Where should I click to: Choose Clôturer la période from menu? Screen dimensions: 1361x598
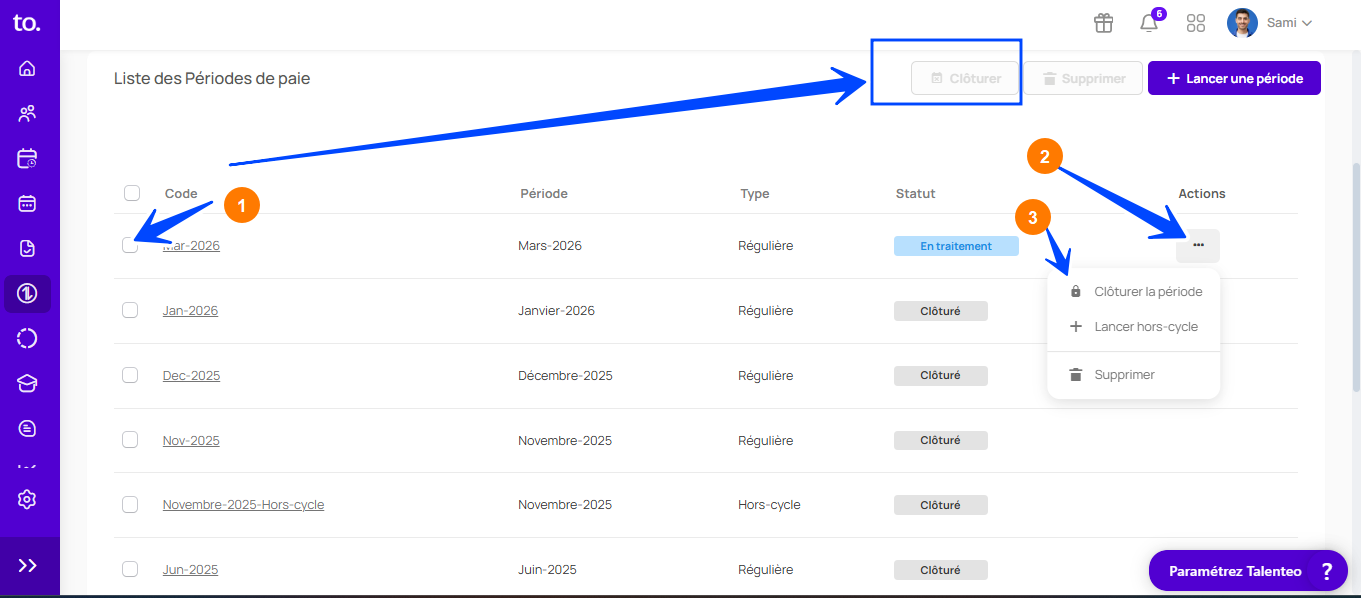pyautogui.click(x=1147, y=292)
